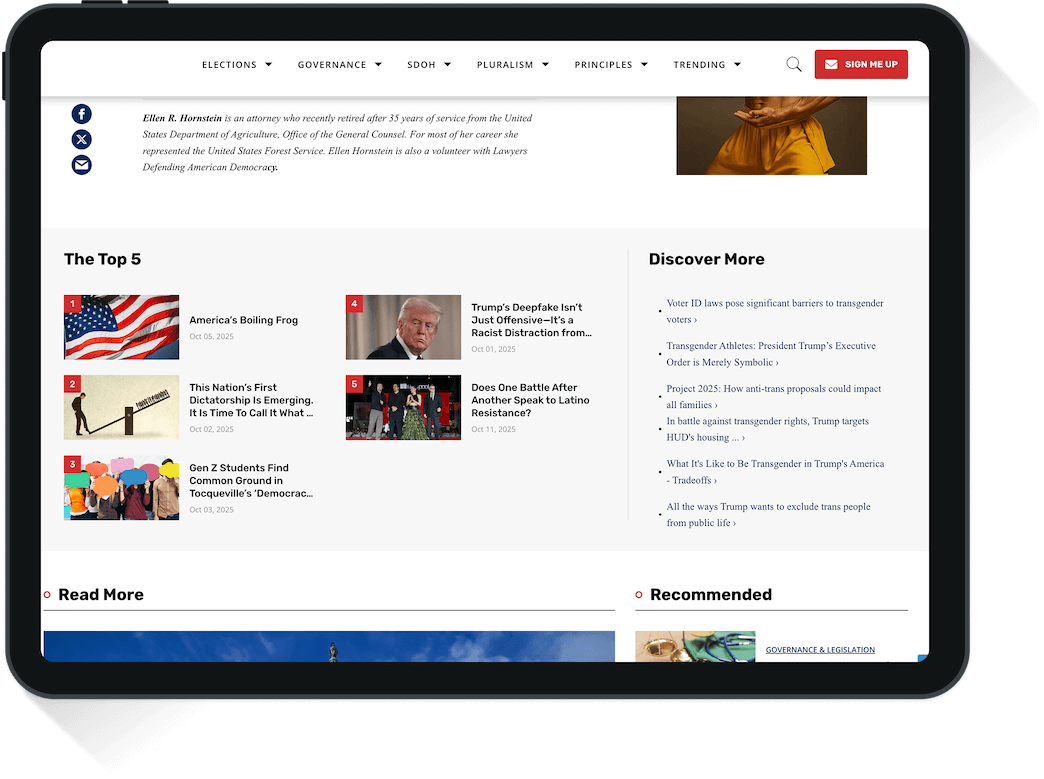The image size is (1044, 779).
Task: Click the stethoscope thumbnail under Recommended
Action: tap(695, 646)
